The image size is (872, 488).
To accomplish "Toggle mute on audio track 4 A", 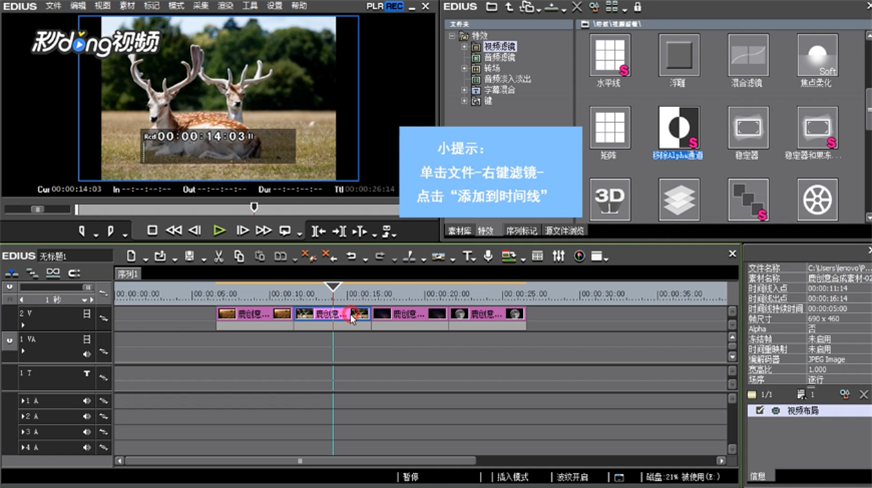I will click(x=87, y=447).
